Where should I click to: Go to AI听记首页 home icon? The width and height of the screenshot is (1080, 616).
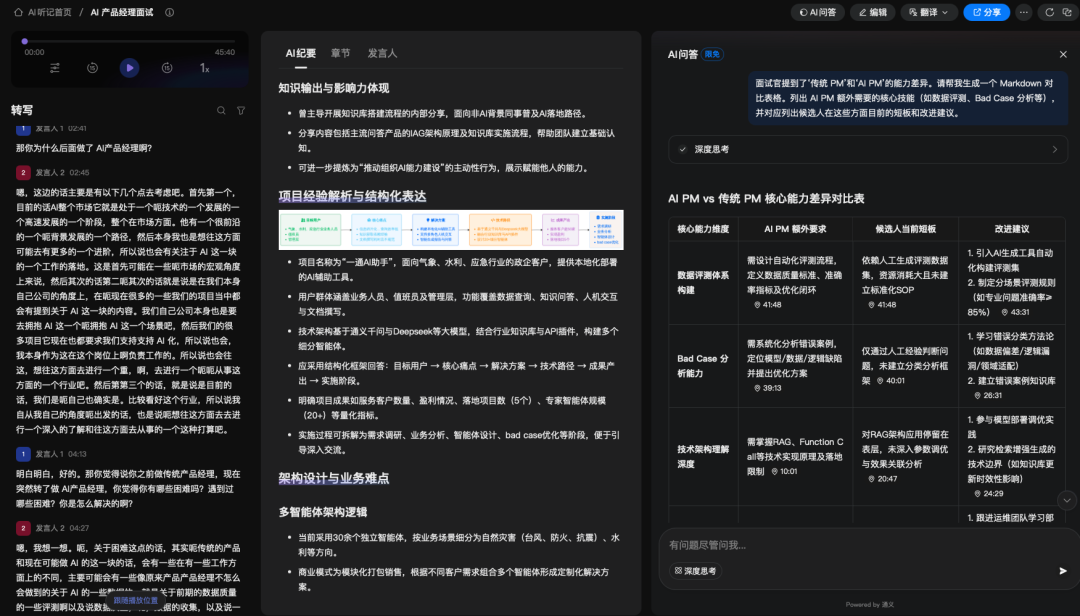point(19,12)
